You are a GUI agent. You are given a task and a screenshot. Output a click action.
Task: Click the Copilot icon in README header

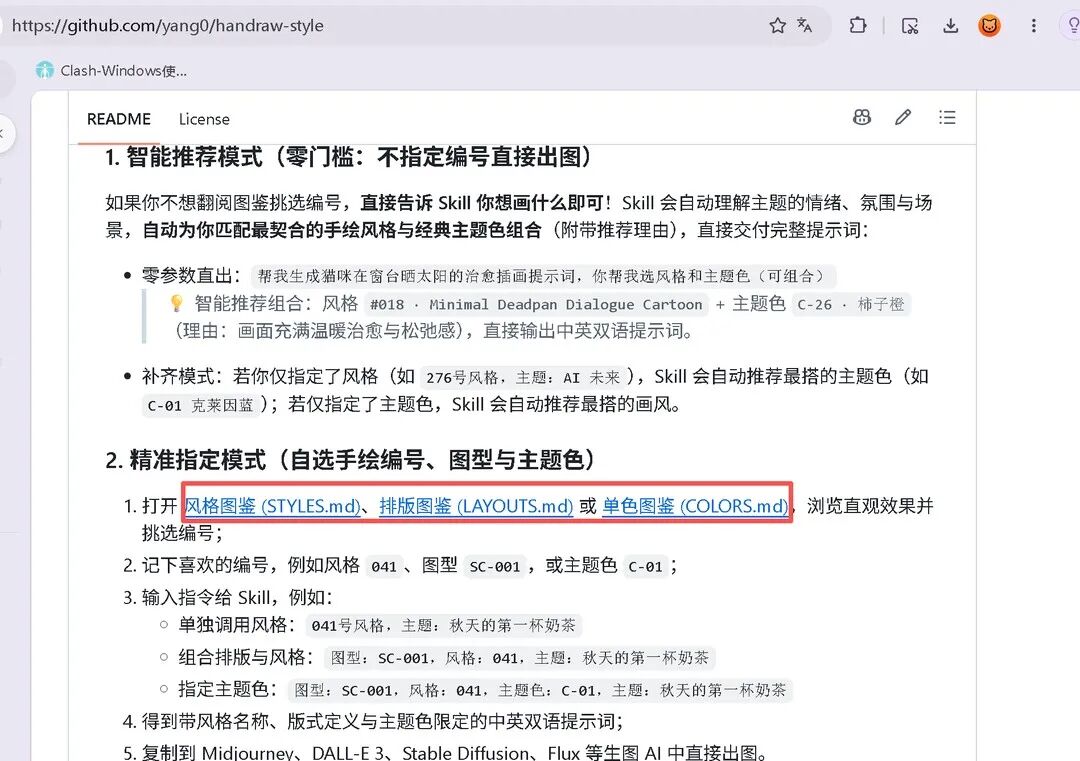tap(862, 117)
